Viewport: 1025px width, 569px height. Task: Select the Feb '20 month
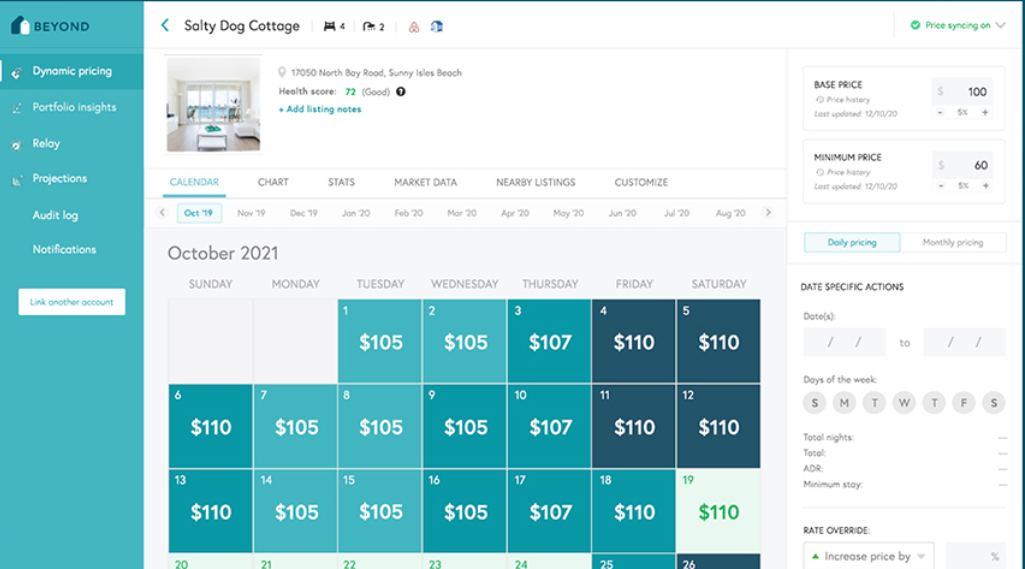point(409,213)
